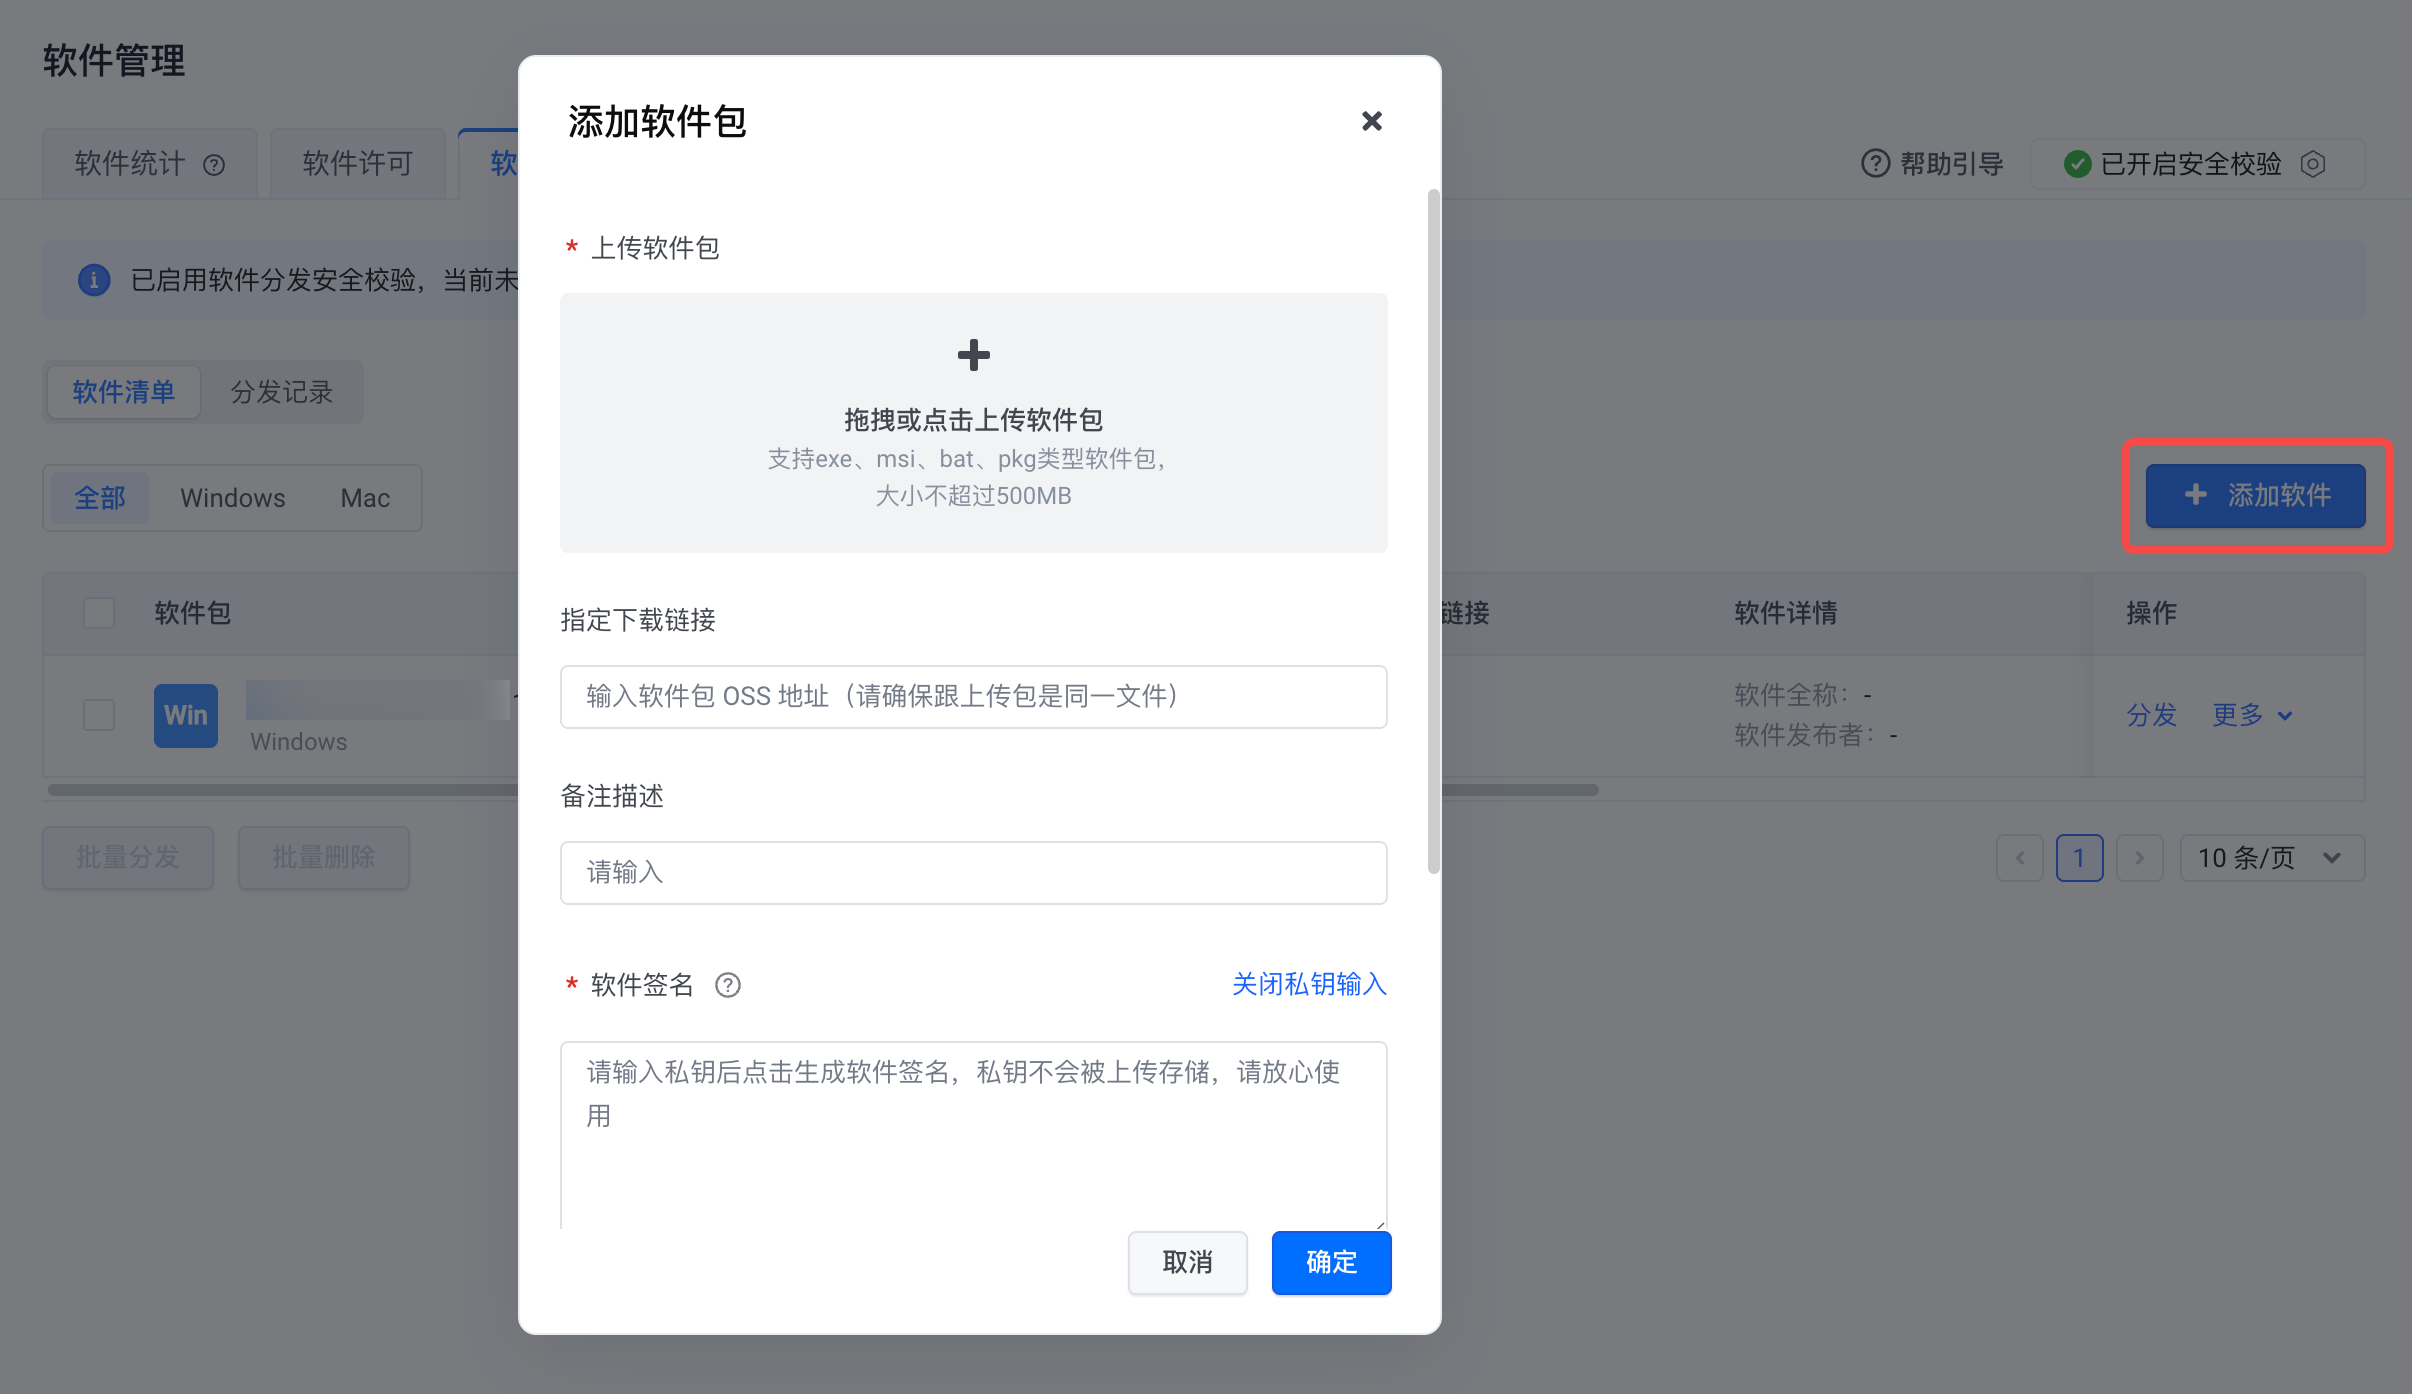Click the question icon beside 软件统计

click(214, 165)
